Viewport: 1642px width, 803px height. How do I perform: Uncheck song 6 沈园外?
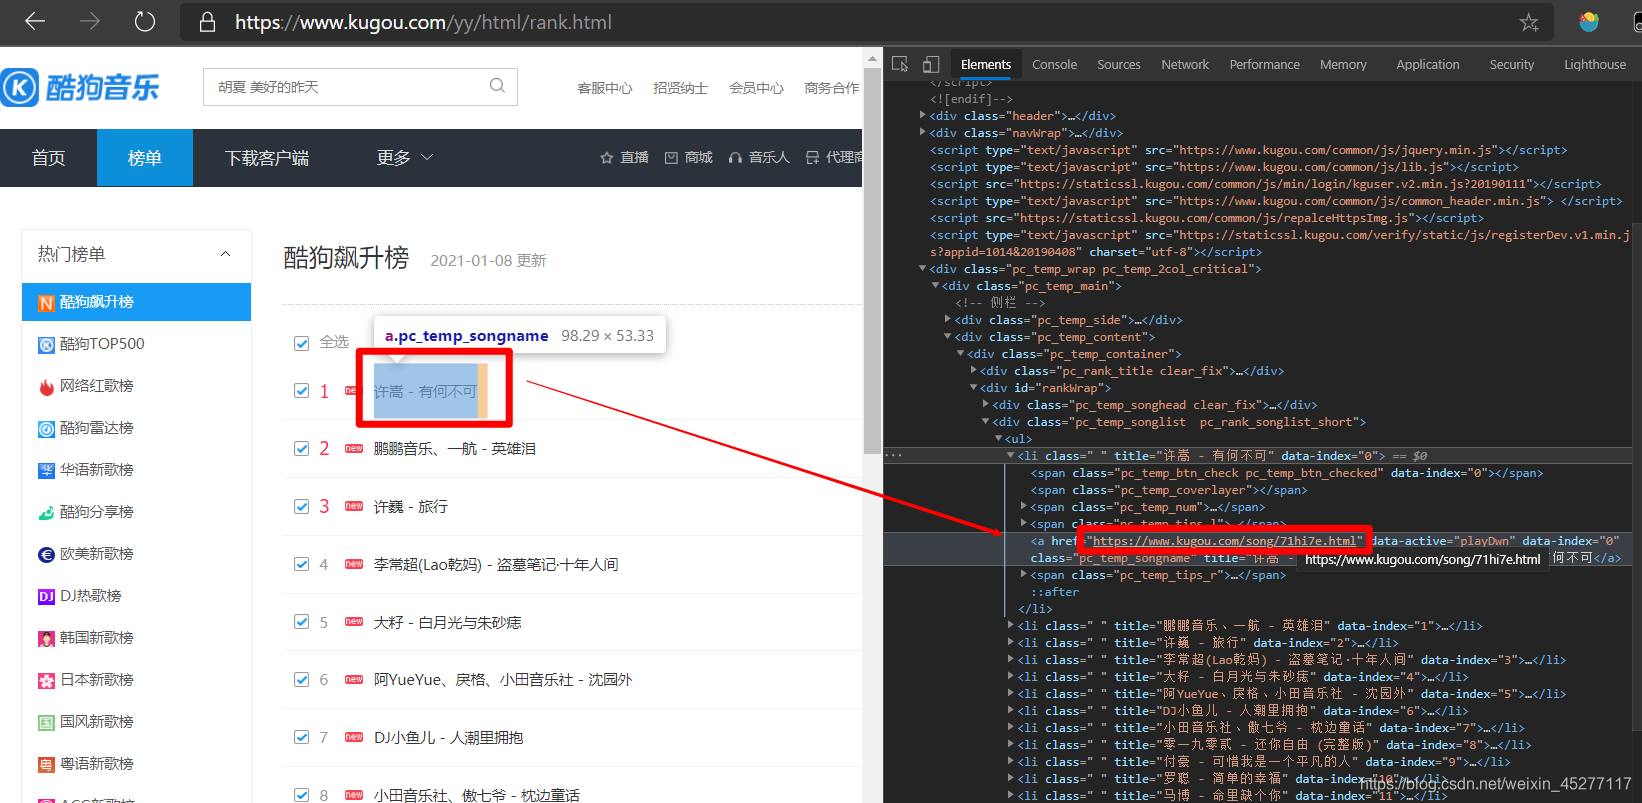tap(301, 680)
